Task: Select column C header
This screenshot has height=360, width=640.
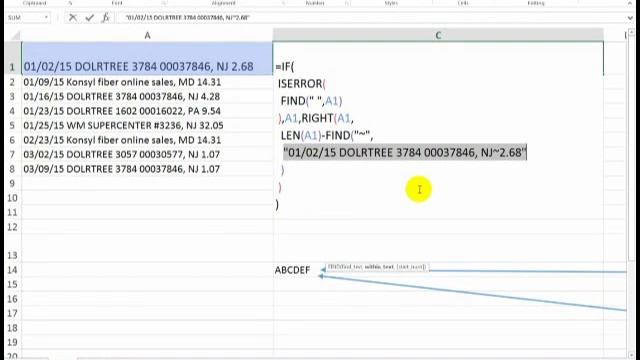Action: [x=438, y=36]
